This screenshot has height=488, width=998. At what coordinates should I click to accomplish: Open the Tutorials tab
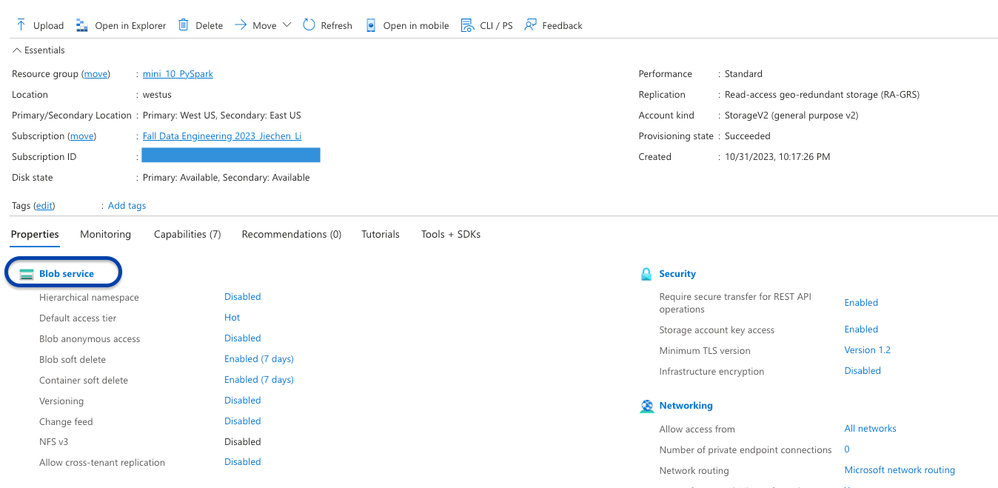(381, 234)
